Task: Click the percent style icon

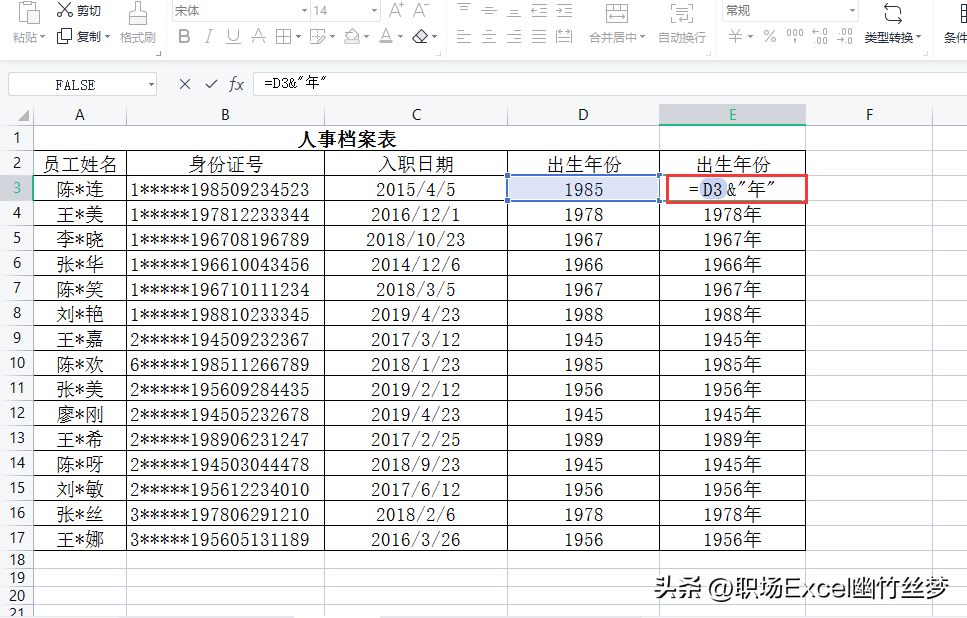Action: click(769, 36)
